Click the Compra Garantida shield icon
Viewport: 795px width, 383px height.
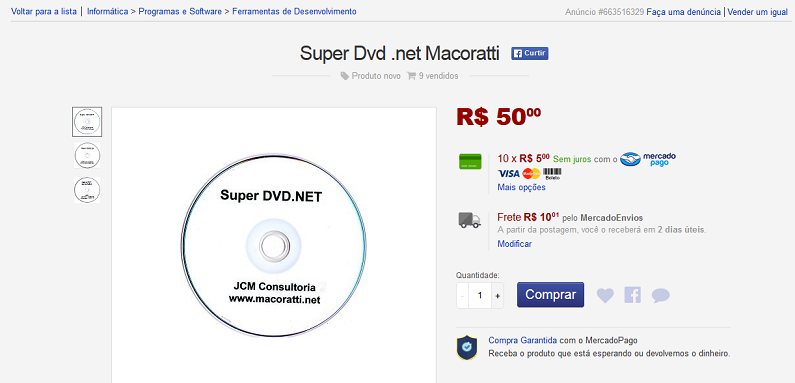pos(466,347)
